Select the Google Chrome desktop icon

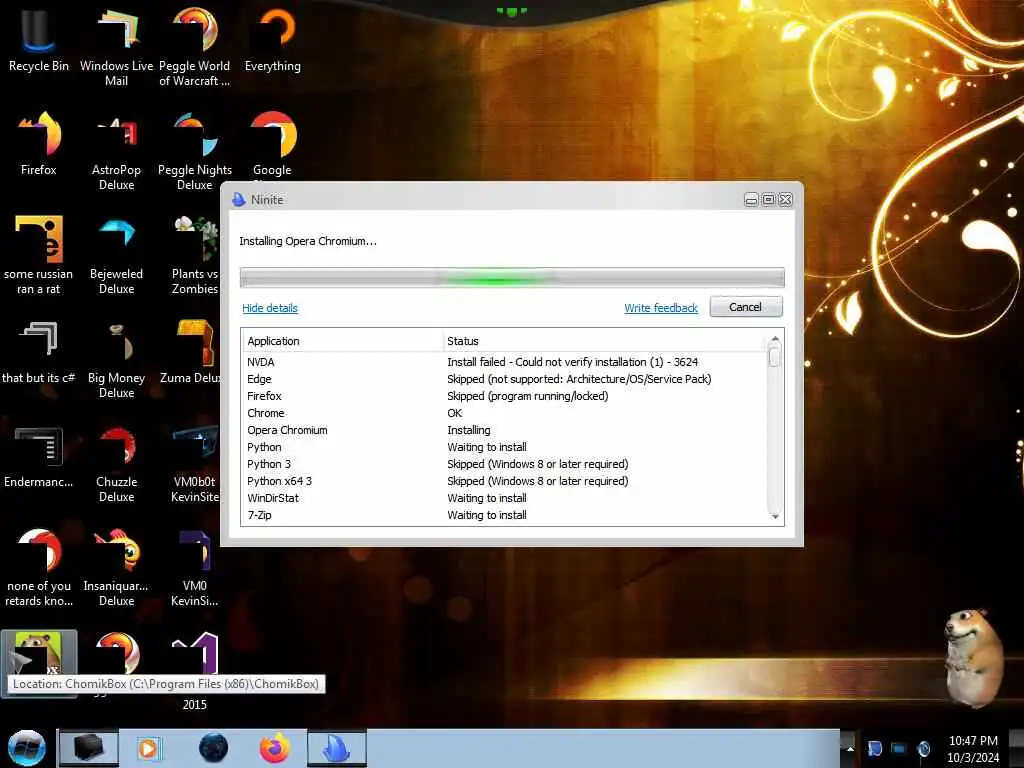273,145
